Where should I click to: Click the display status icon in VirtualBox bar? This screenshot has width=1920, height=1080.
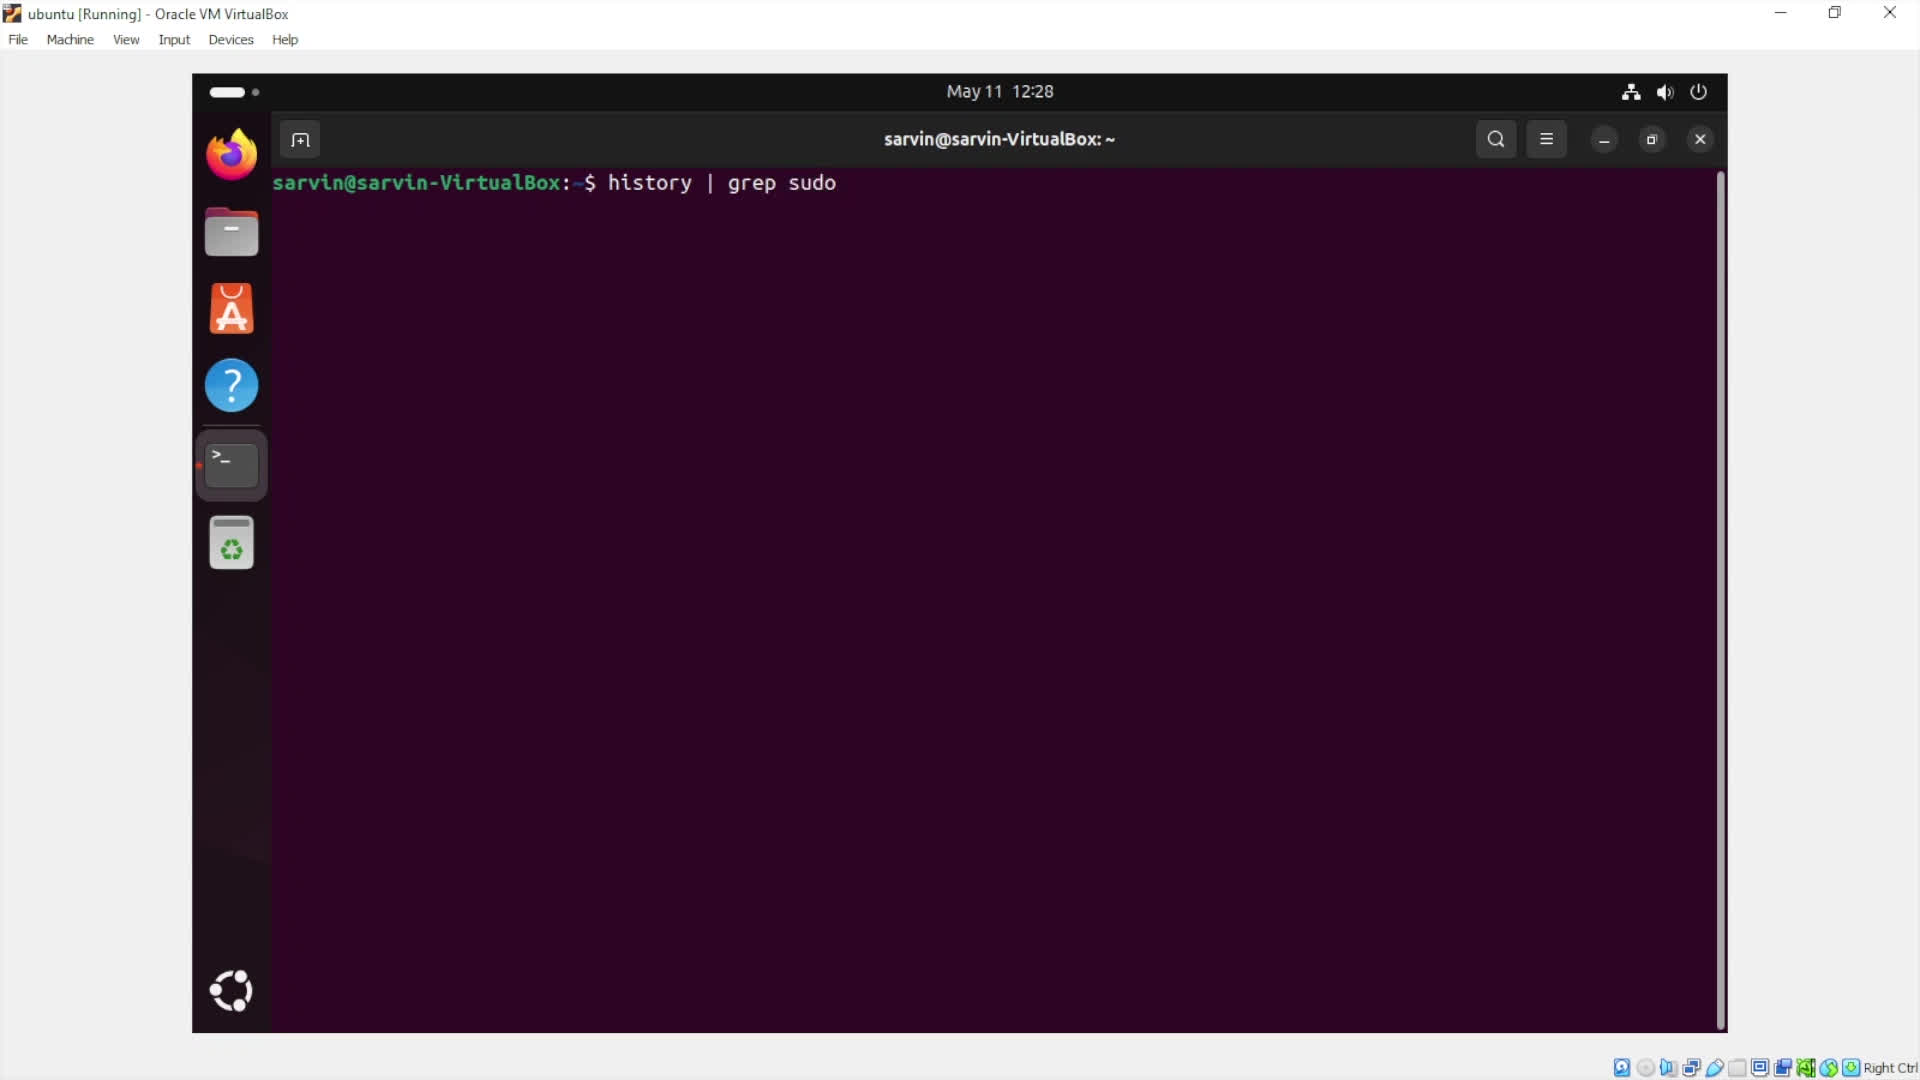[x=1760, y=1068]
